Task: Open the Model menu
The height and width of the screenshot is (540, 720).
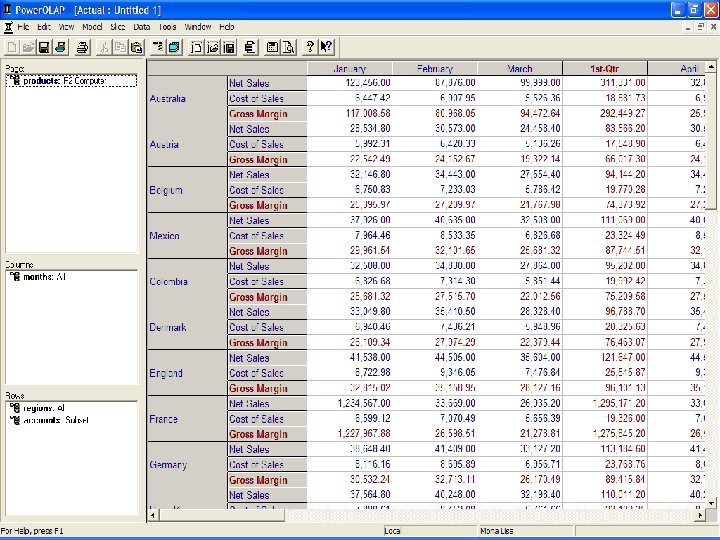Action: pyautogui.click(x=92, y=27)
